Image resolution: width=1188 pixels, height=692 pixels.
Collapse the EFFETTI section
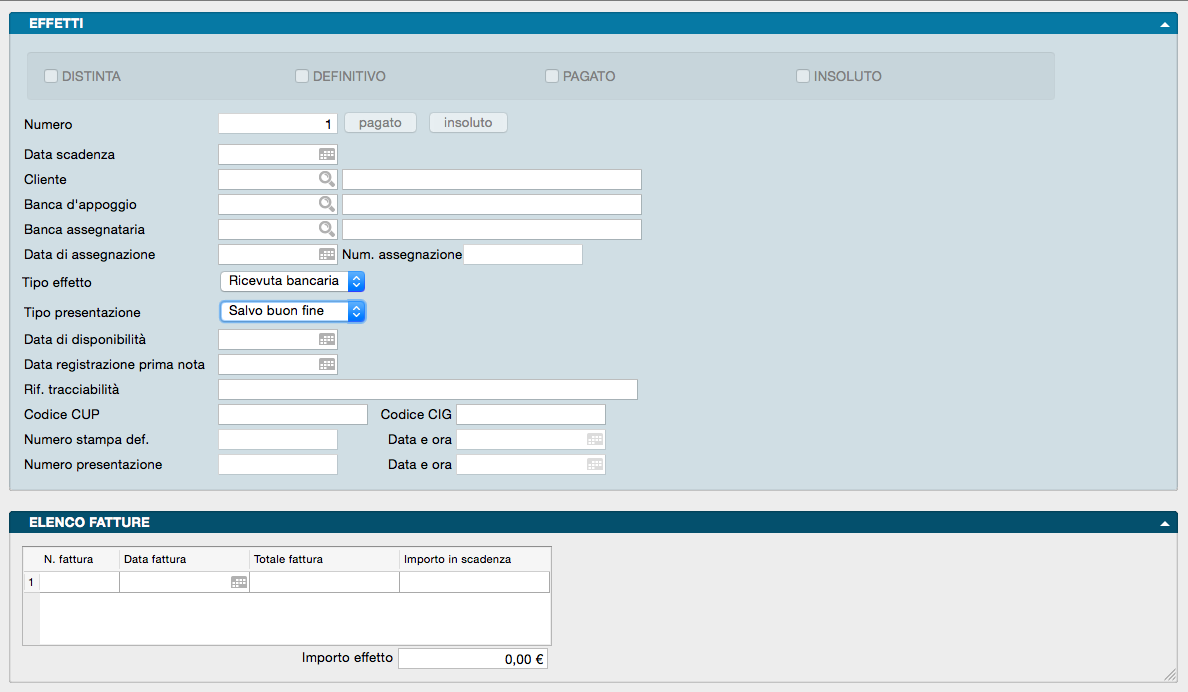(1164, 23)
